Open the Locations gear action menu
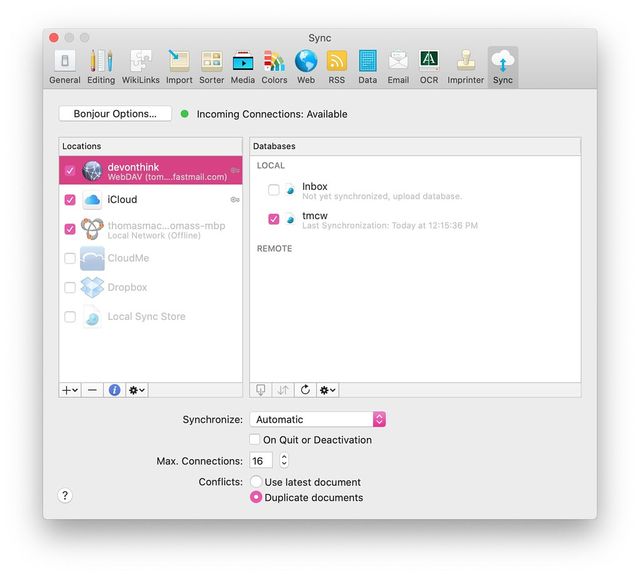 point(137,390)
